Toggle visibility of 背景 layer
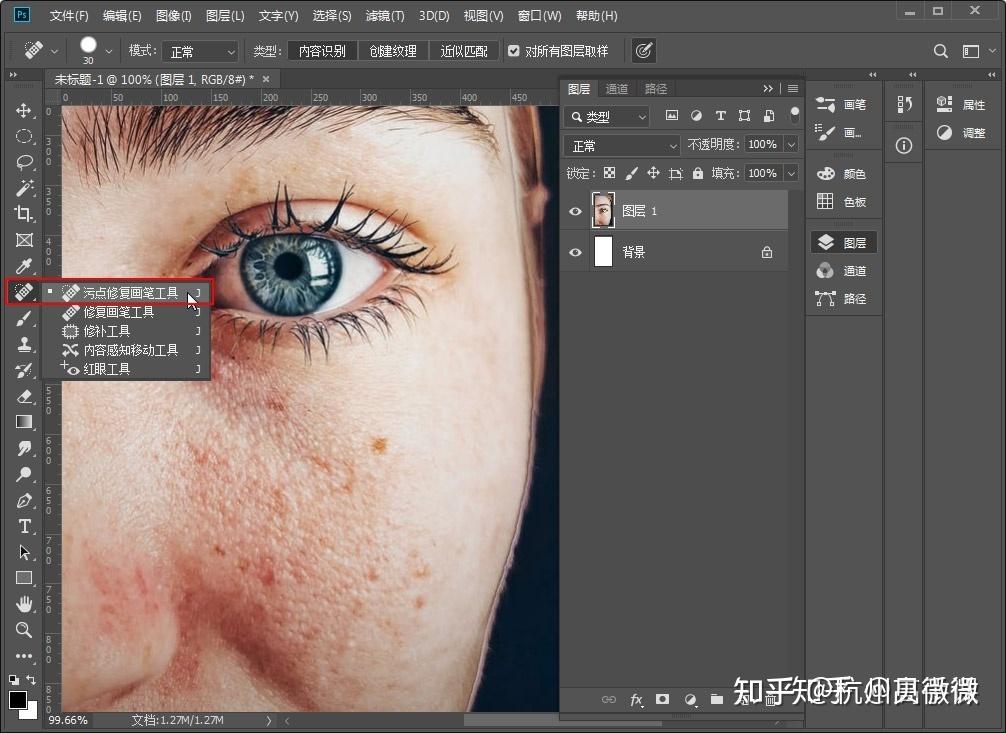 point(575,253)
